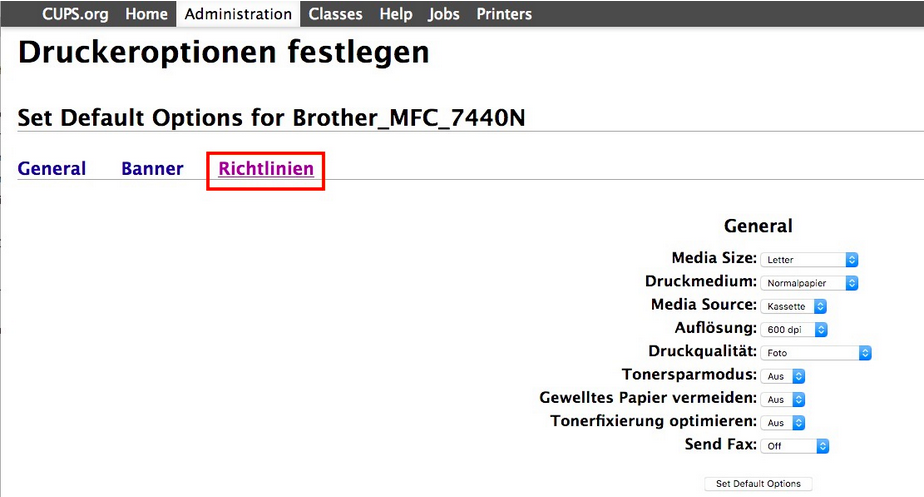The width and height of the screenshot is (924, 497).
Task: Open the Tonerfixierung optimieren dropdown
Action: 783,422
